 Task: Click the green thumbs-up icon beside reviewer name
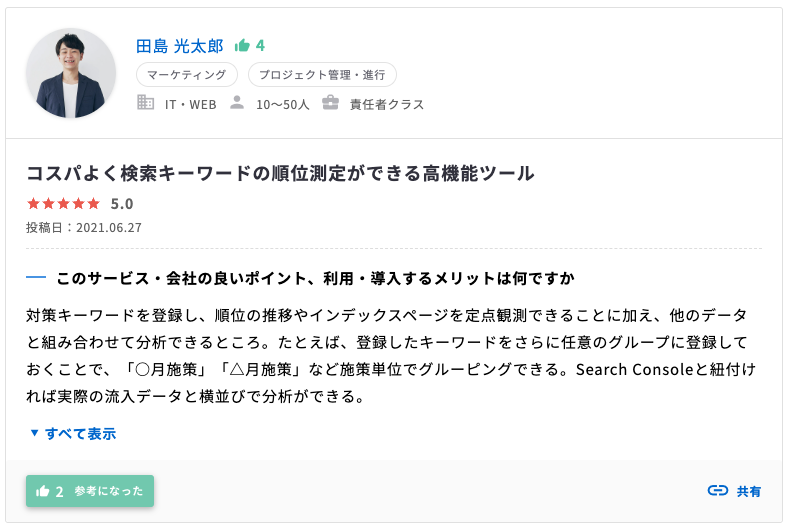tap(241, 46)
